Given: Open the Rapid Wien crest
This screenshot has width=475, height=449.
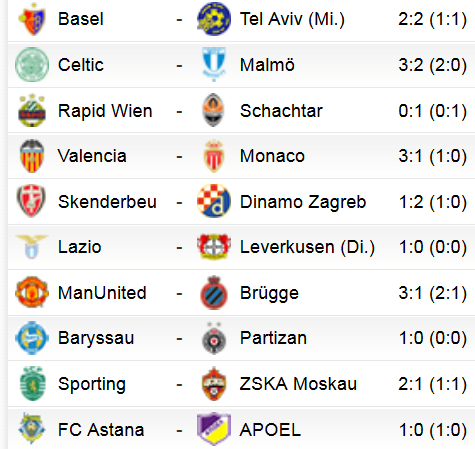Looking at the screenshot, I should click(32, 110).
